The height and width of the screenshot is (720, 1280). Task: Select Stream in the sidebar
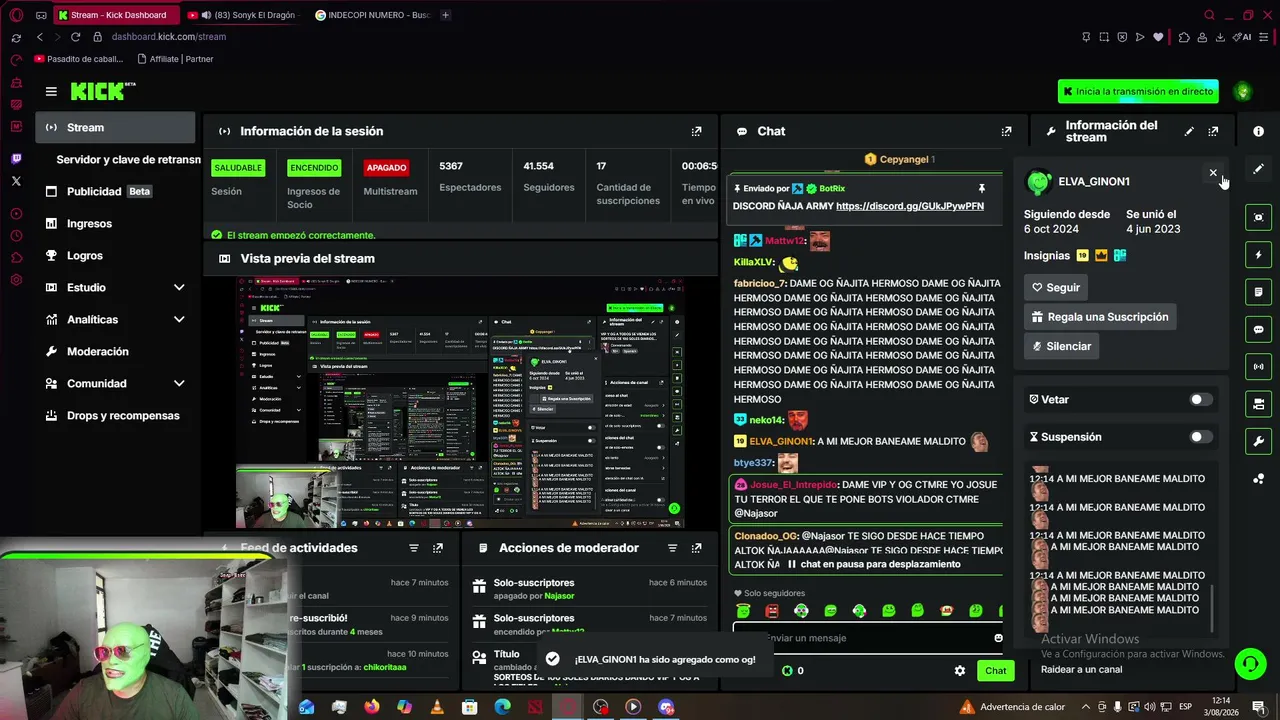pos(115,127)
